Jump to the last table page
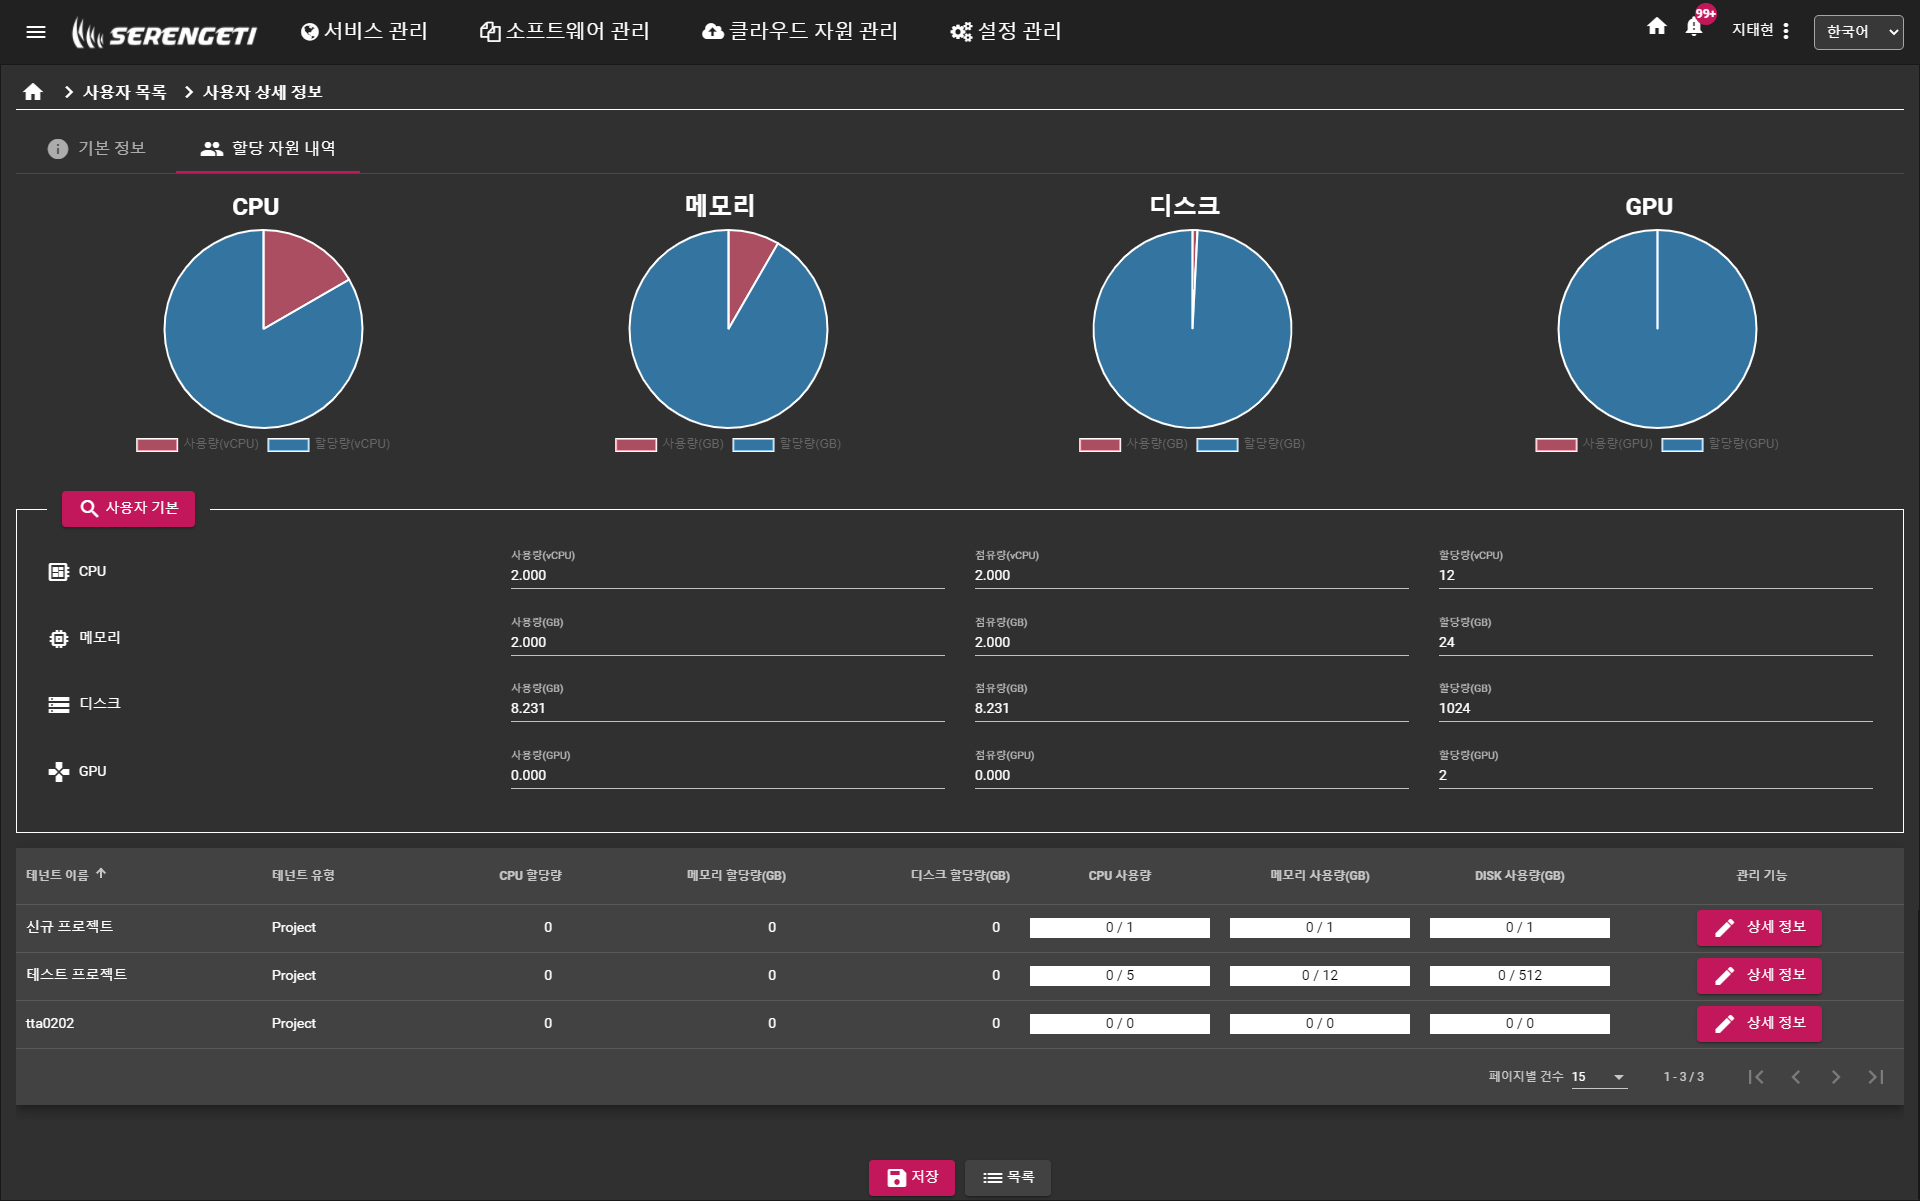This screenshot has height=1201, width=1920. pyautogui.click(x=1875, y=1077)
